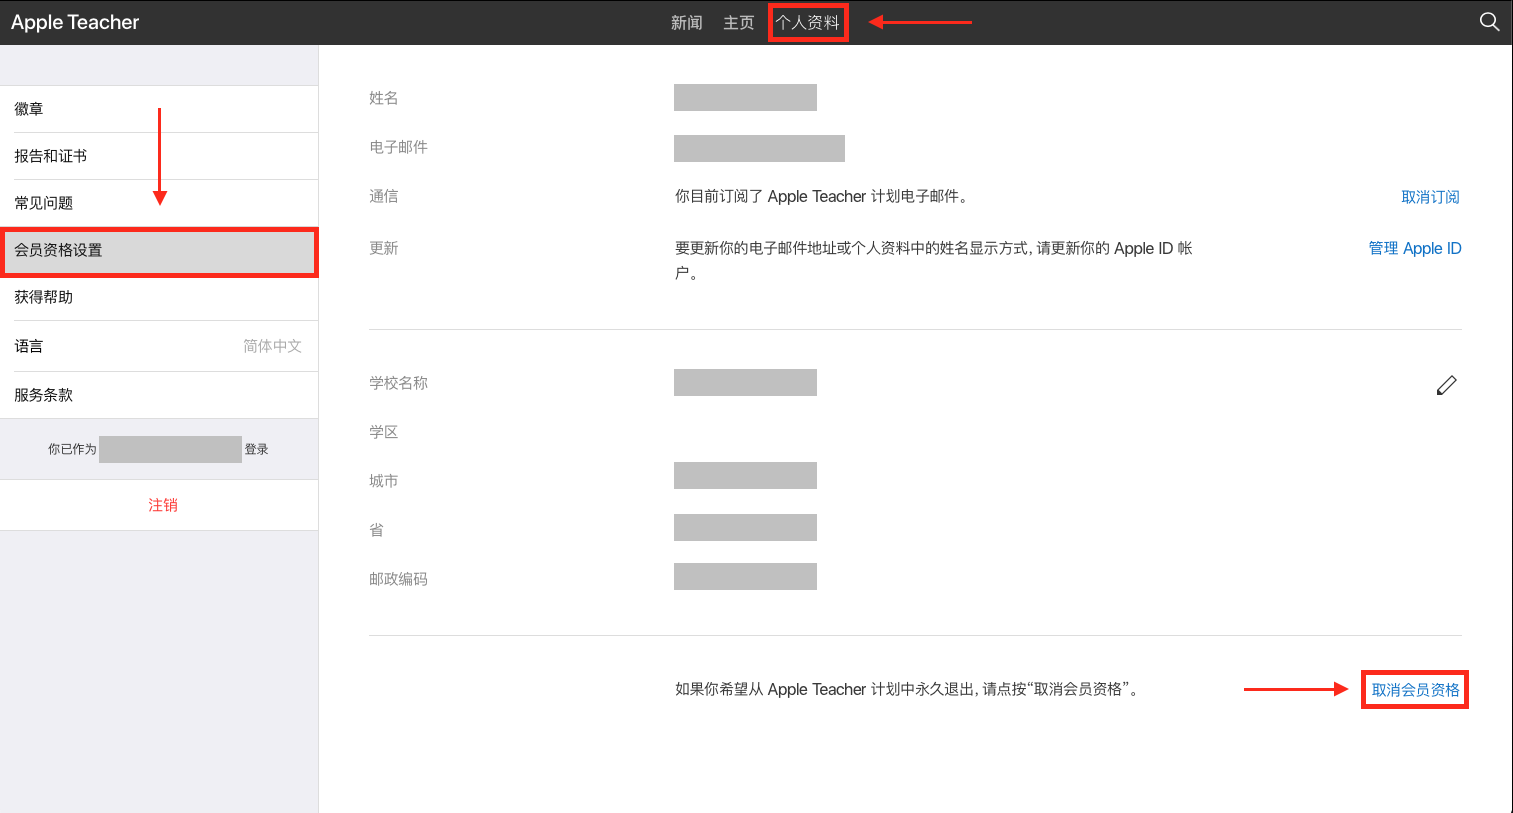The width and height of the screenshot is (1513, 813).
Task: Open the 个人资料 tab
Action: pyautogui.click(x=808, y=23)
